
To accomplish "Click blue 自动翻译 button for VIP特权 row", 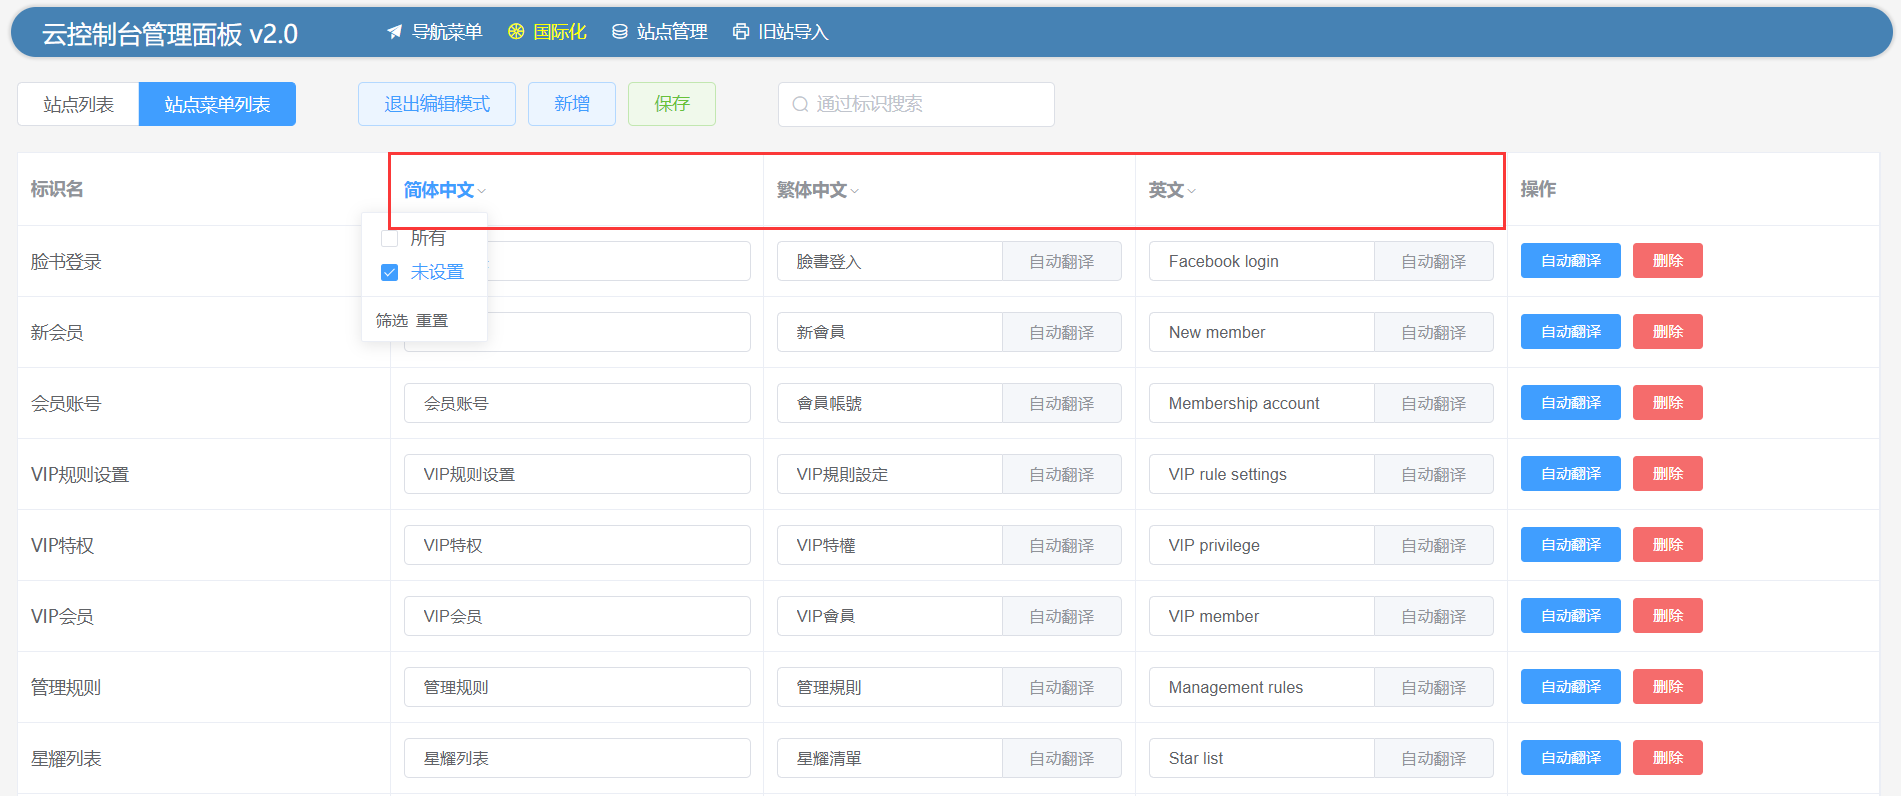I will 1570,545.
